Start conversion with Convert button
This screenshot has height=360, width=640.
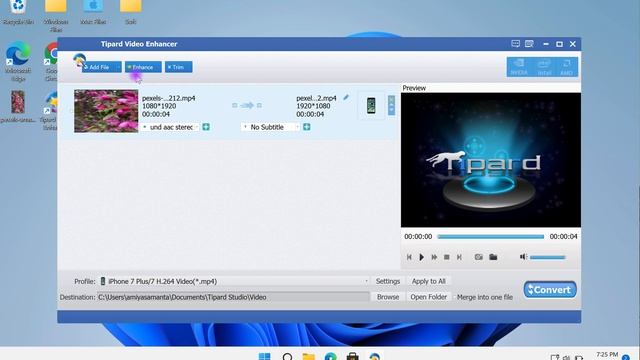(x=550, y=289)
